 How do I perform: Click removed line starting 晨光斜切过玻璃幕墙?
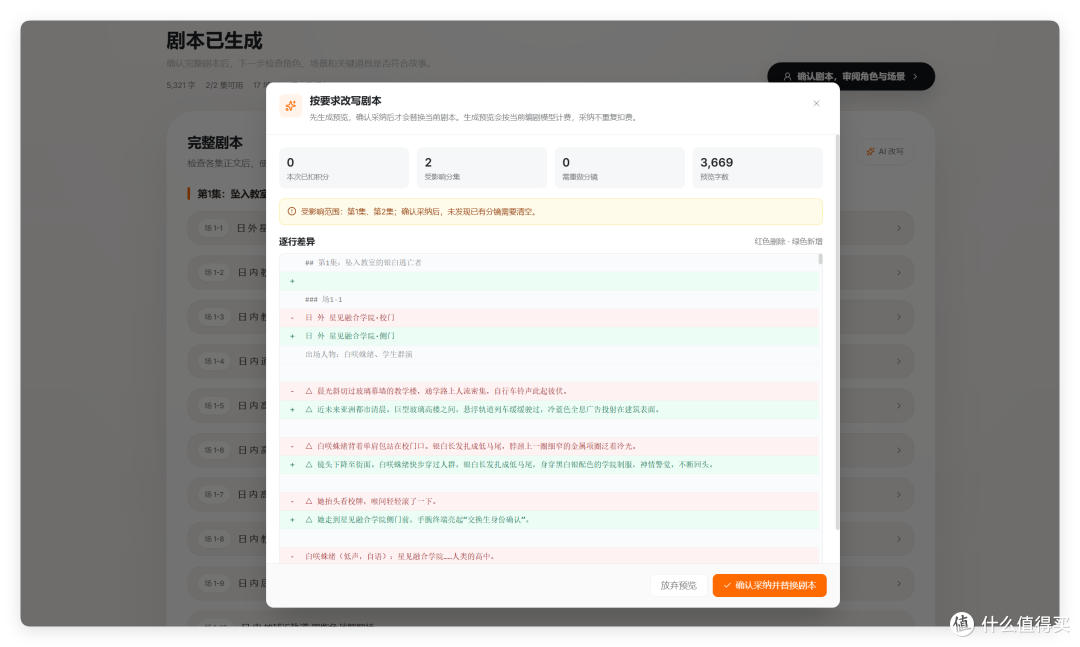coord(549,391)
